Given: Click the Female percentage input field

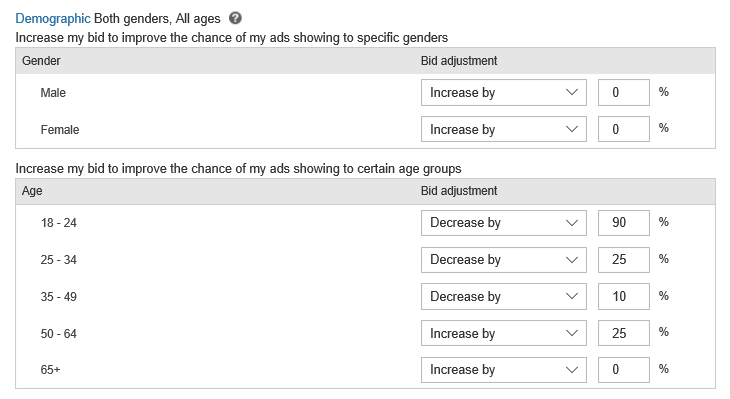Looking at the screenshot, I should click(624, 129).
